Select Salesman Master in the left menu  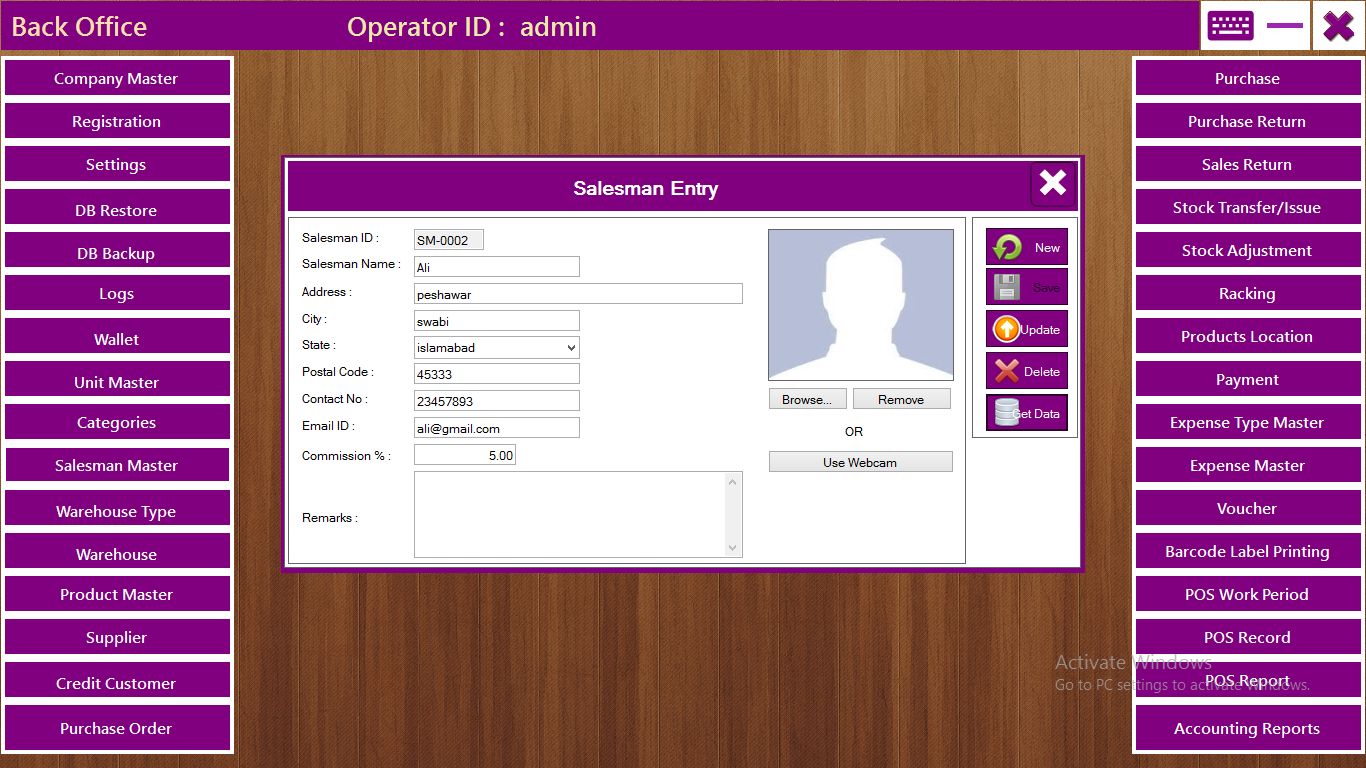[x=117, y=465]
